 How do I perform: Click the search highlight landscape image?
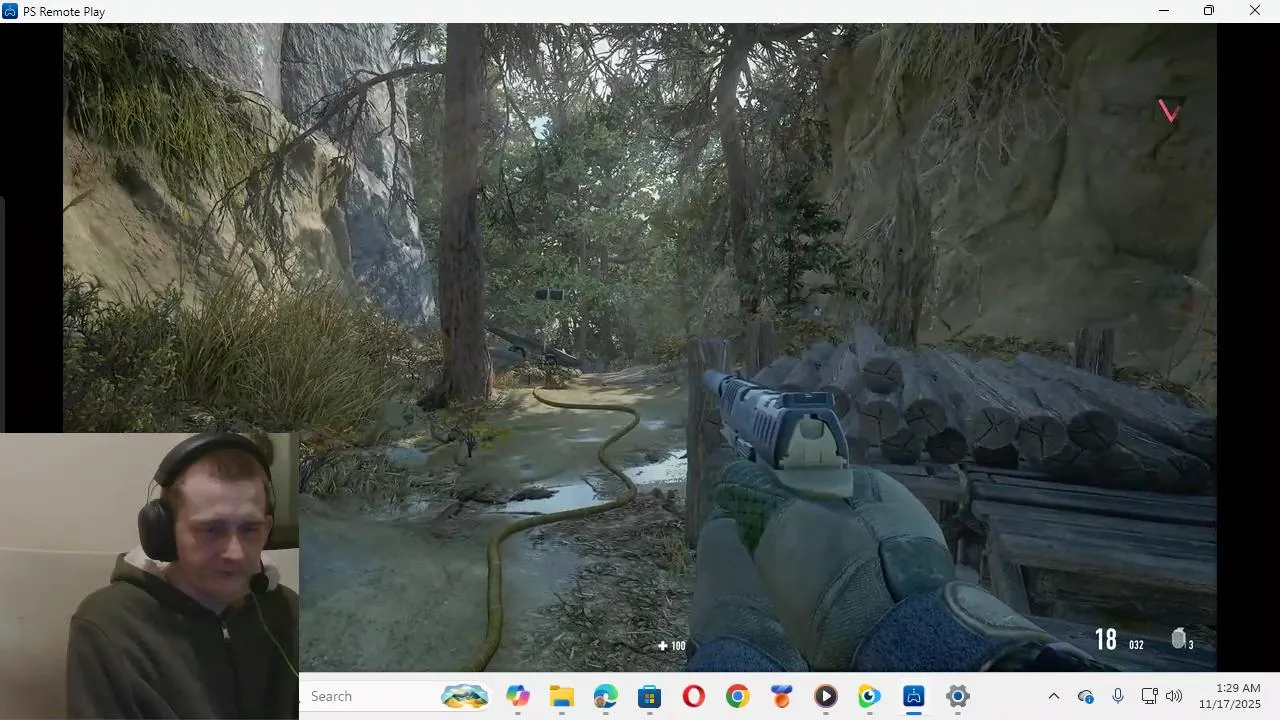465,696
